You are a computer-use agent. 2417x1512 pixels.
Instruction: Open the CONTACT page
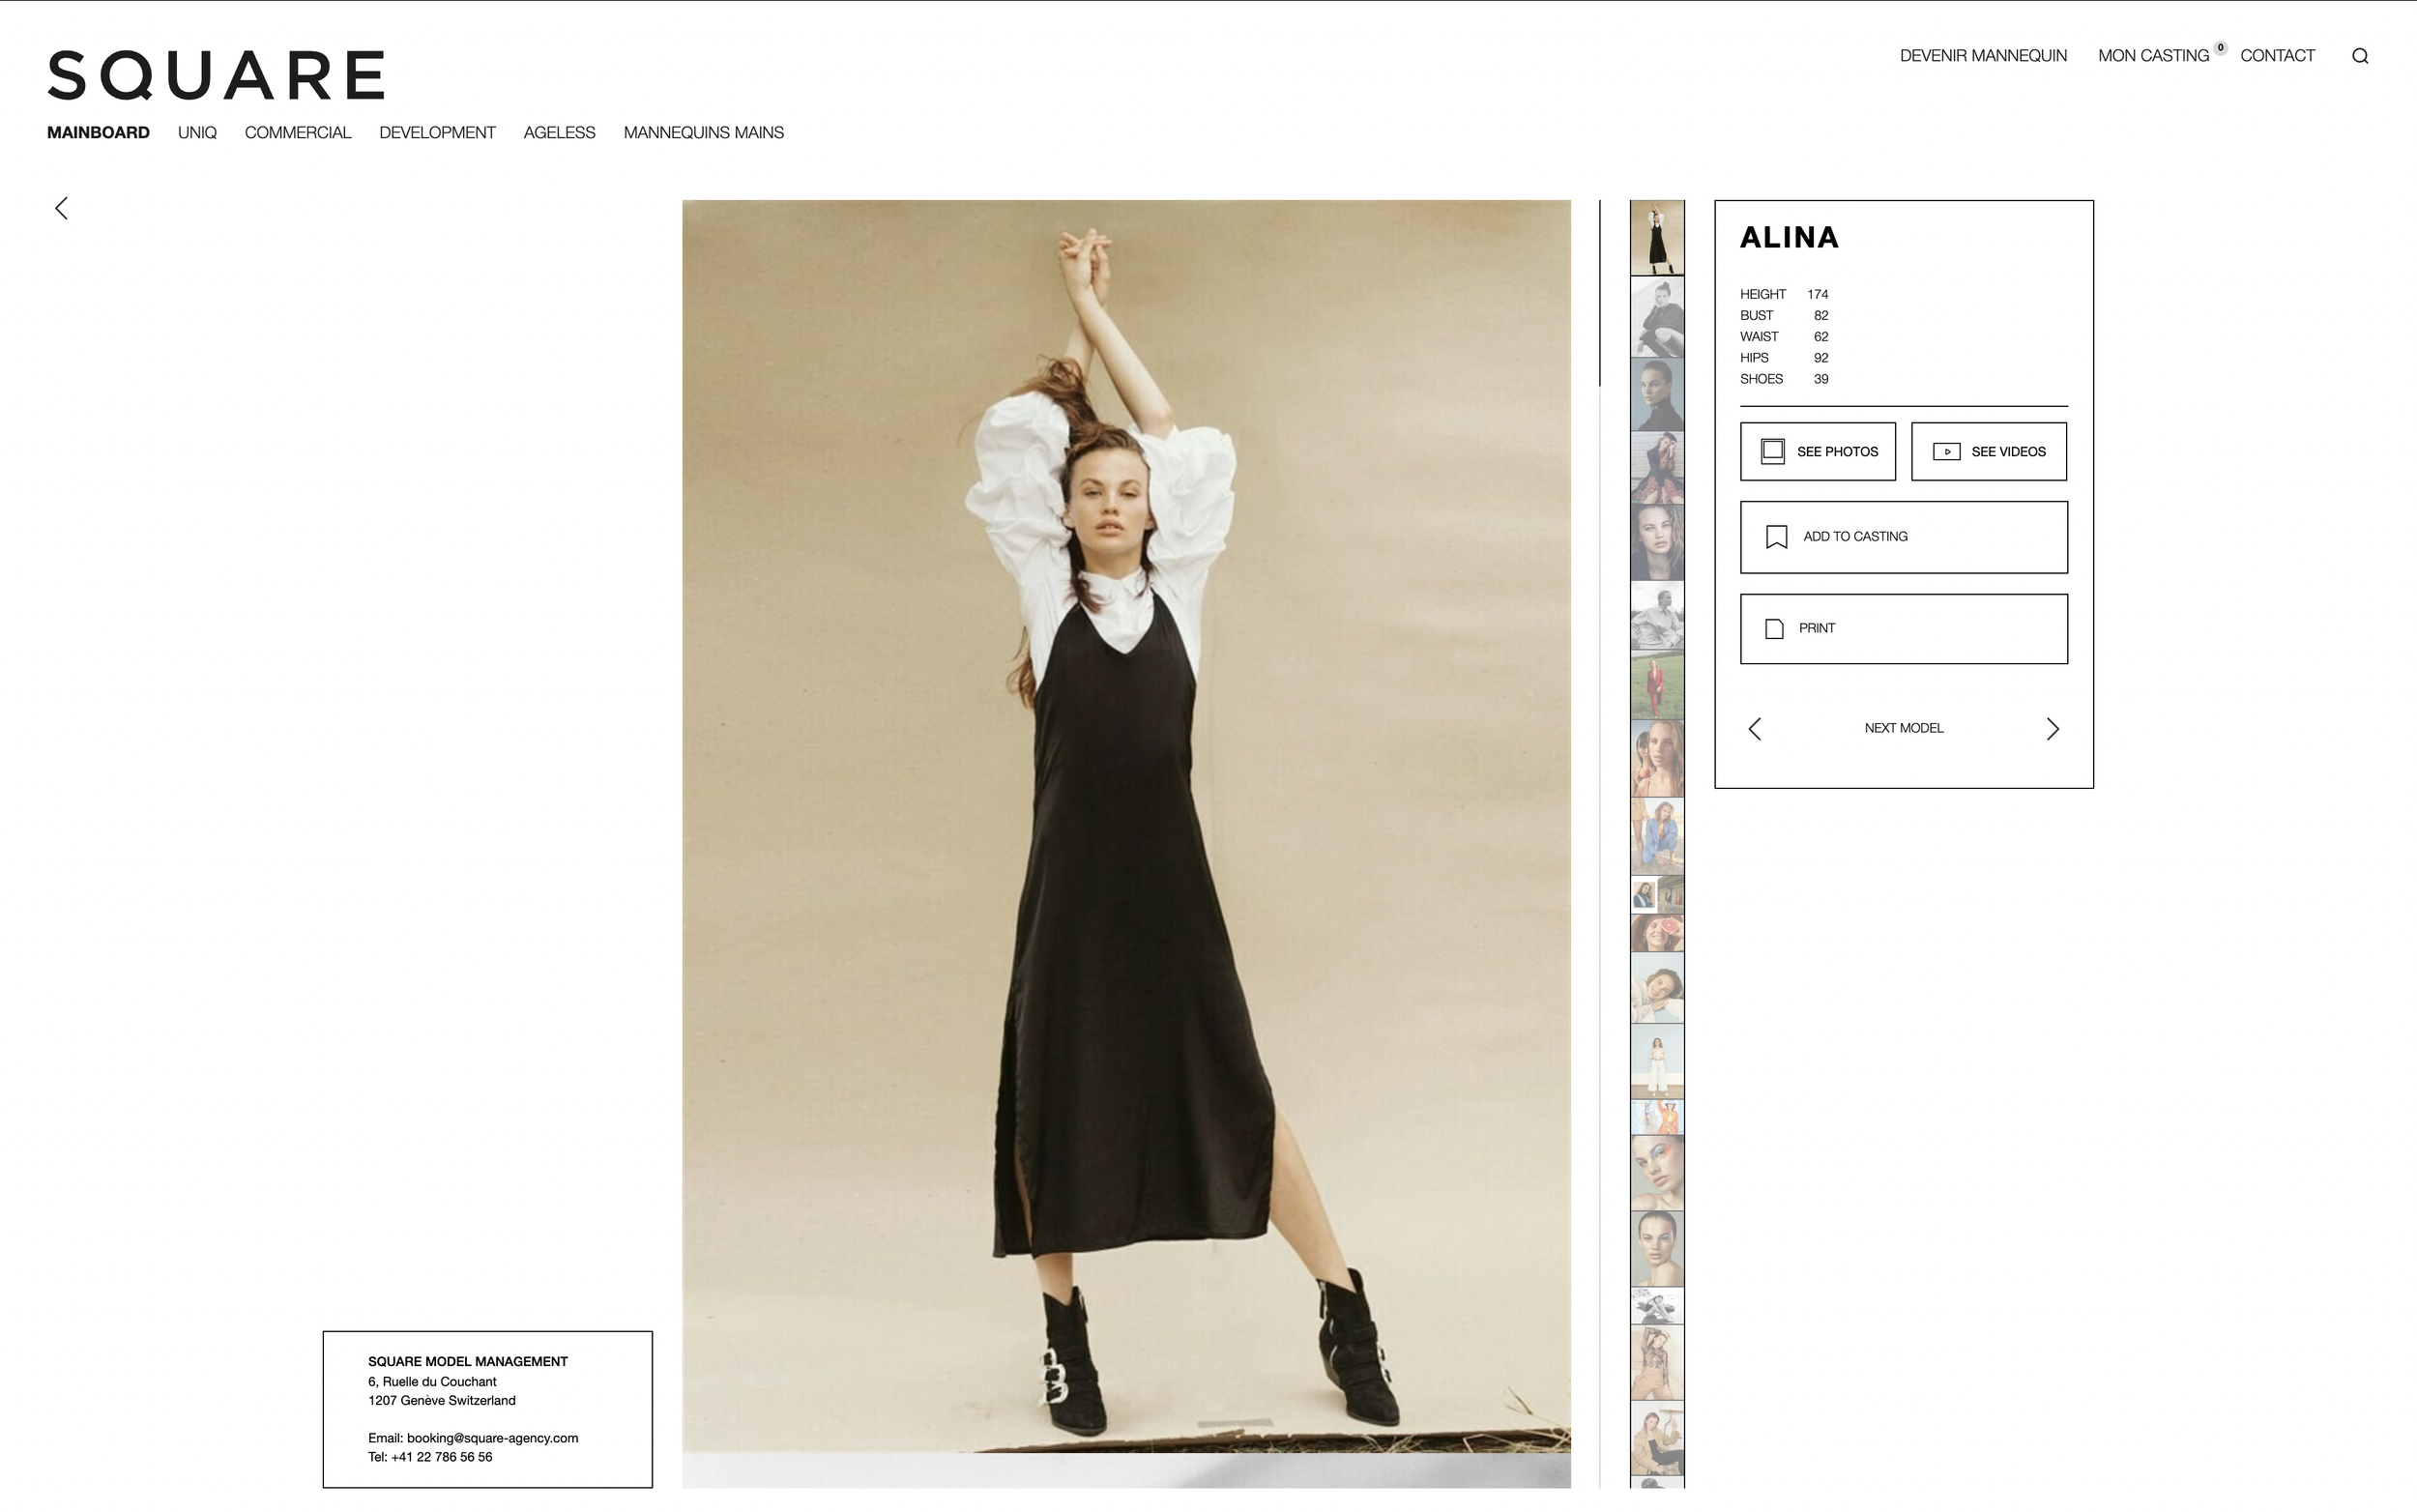[2276, 56]
